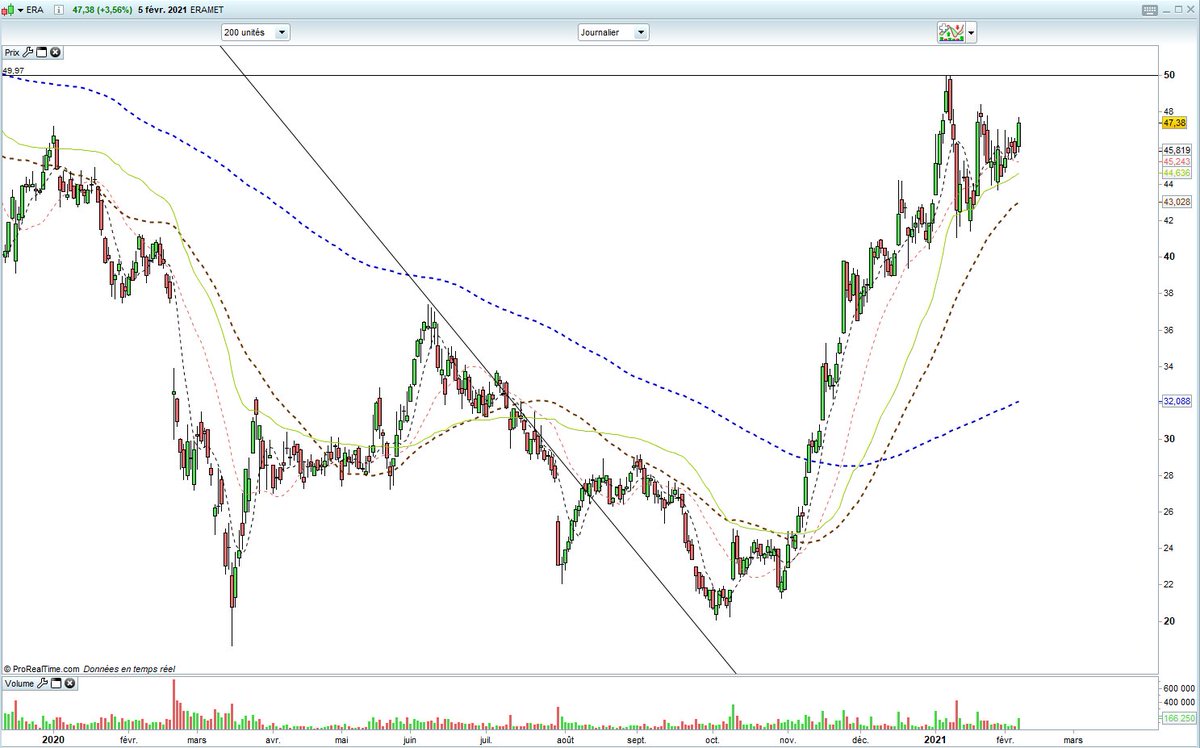The width and height of the screenshot is (1200, 748).
Task: Open the Journalier timeframe dropdown
Action: pos(613,32)
